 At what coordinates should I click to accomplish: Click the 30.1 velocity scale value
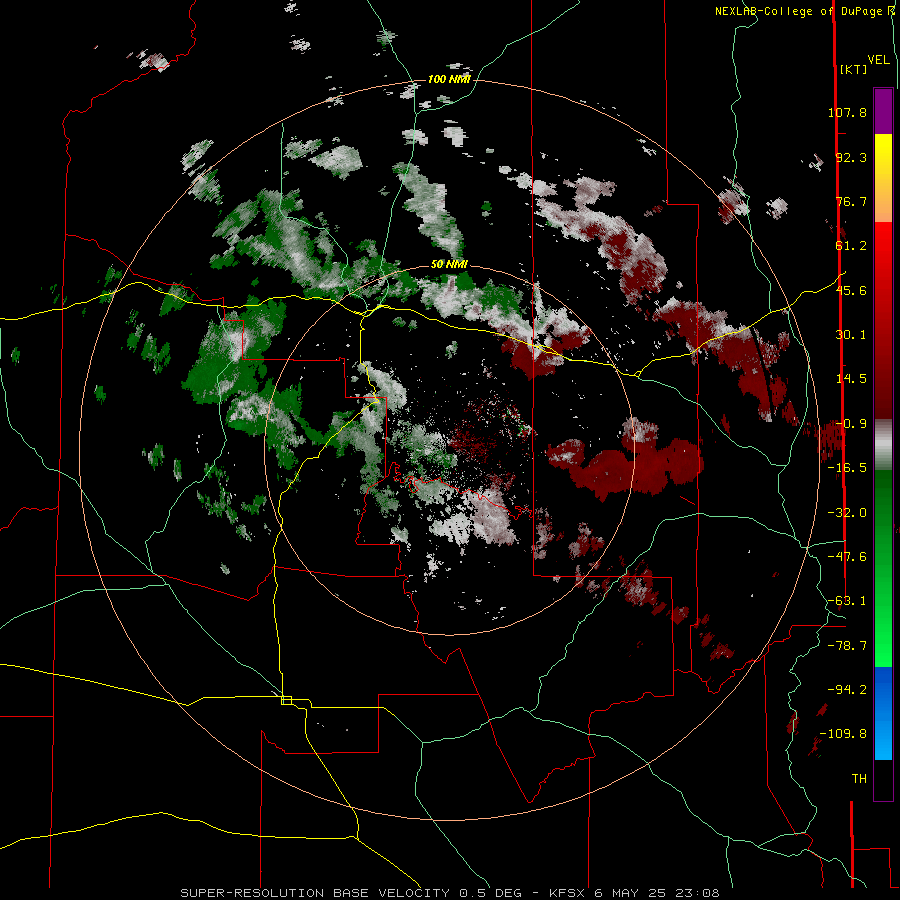[x=851, y=335]
